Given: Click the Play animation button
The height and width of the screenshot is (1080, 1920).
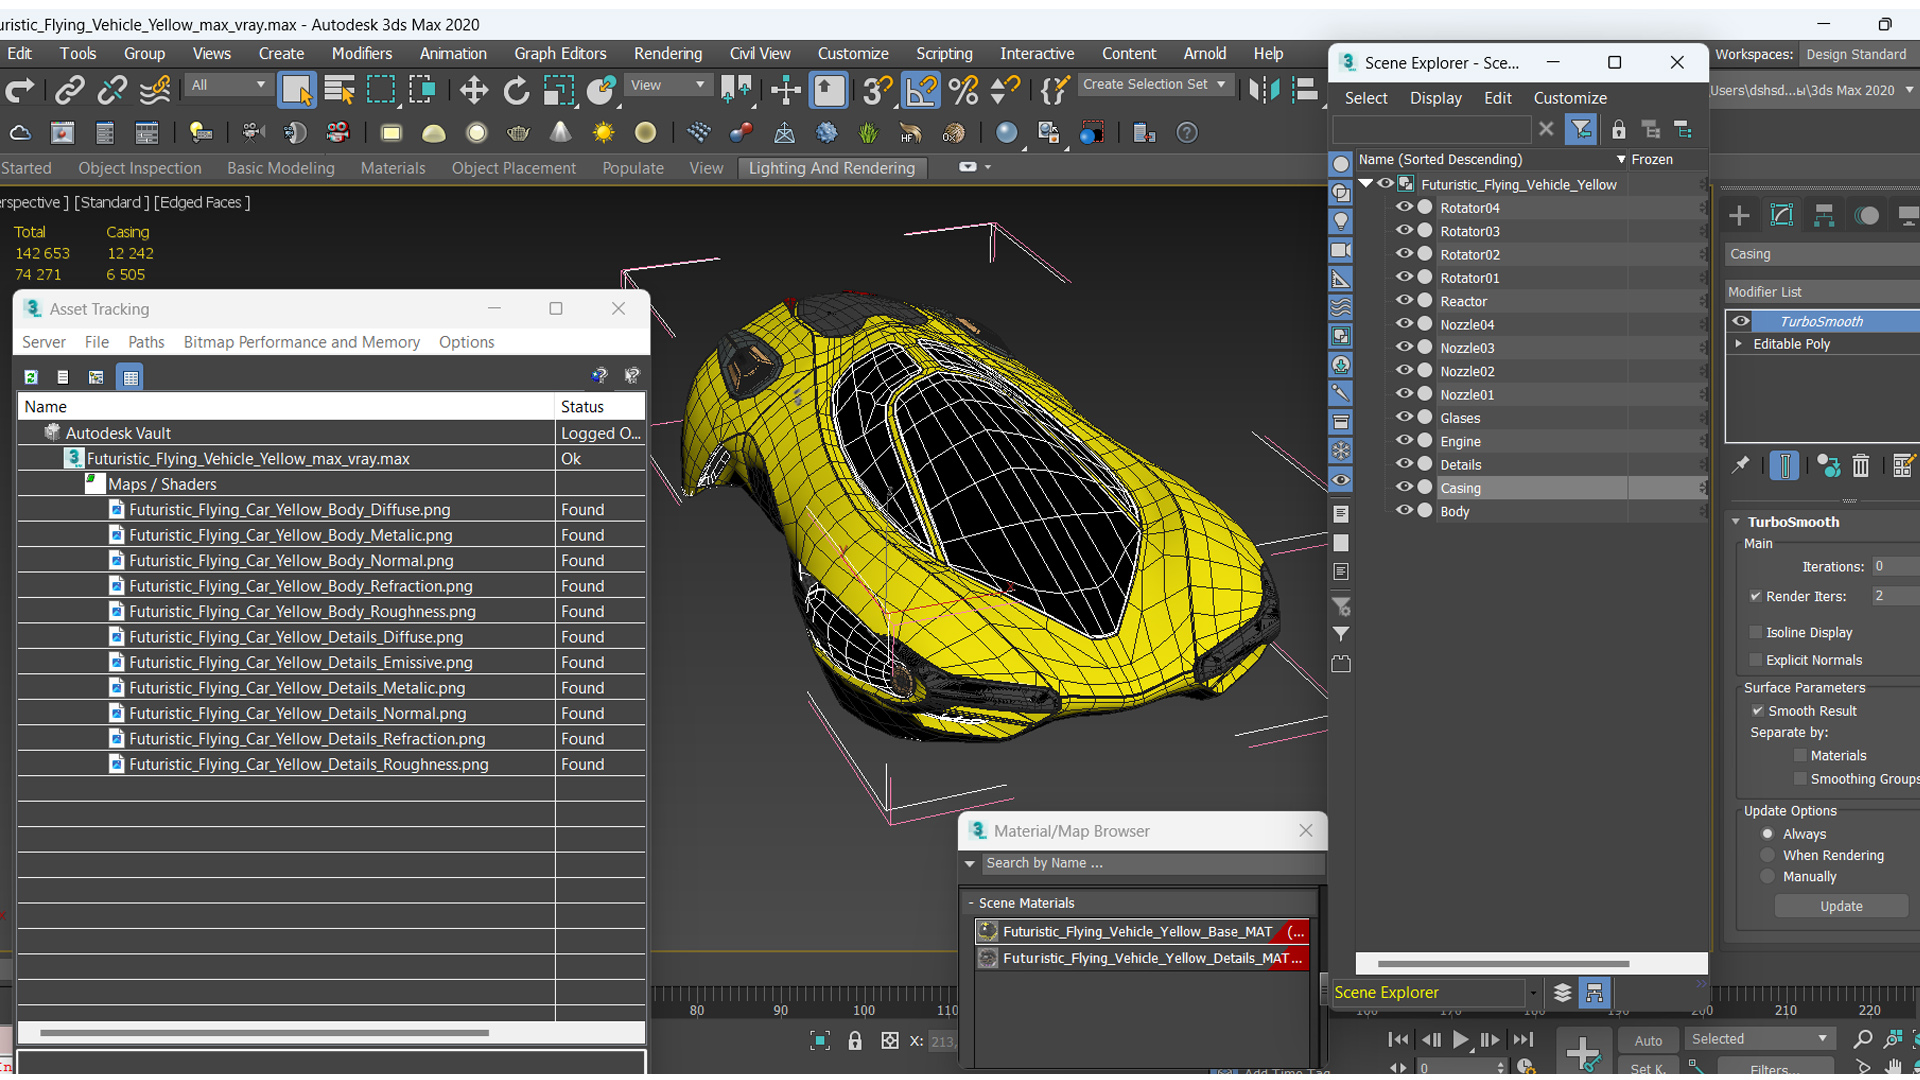Looking at the screenshot, I should point(1460,1040).
